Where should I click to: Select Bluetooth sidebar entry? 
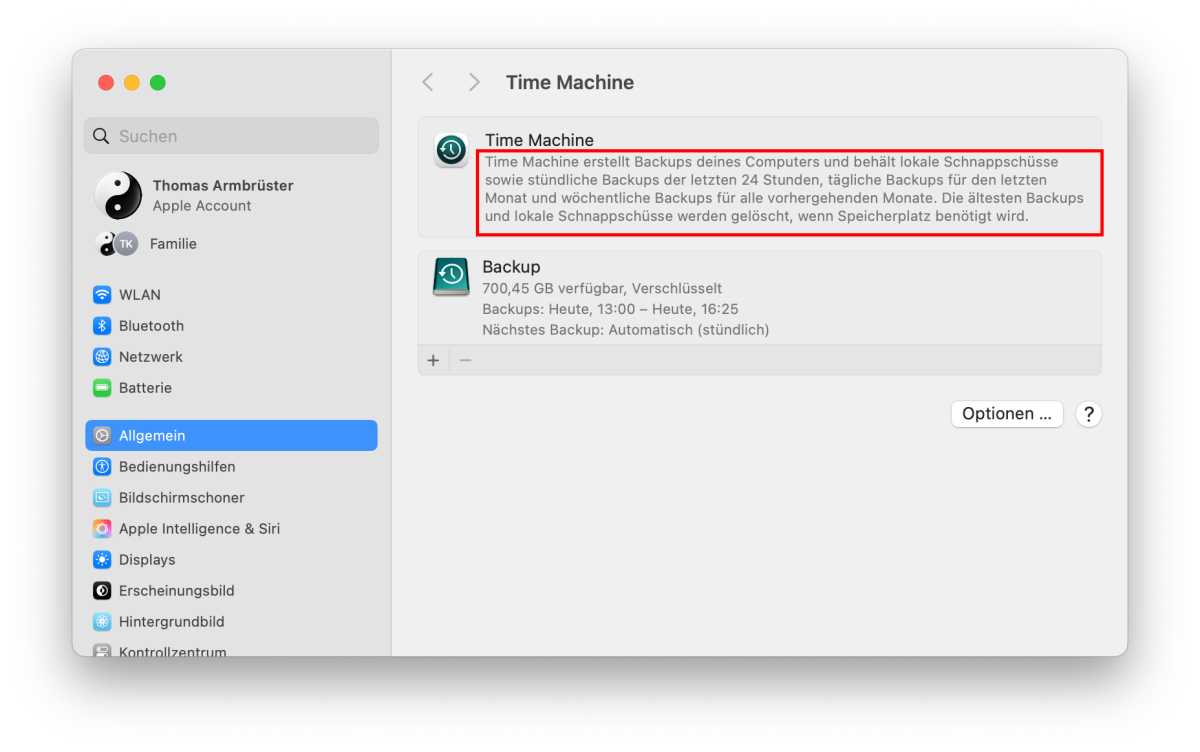(x=231, y=326)
